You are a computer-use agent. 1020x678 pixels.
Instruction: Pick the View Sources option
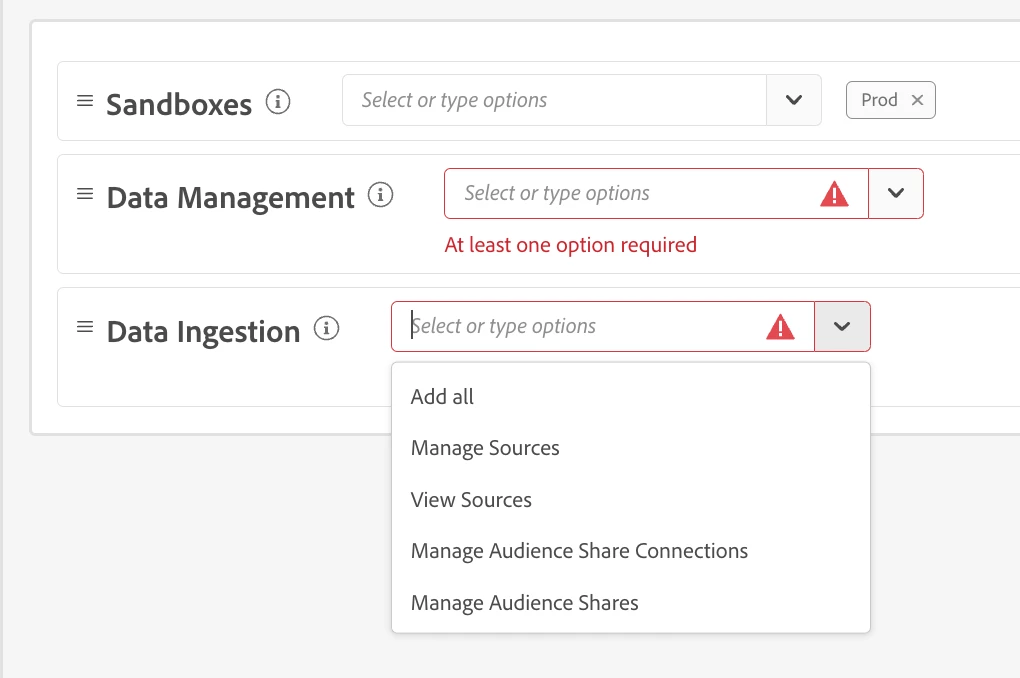(x=471, y=500)
